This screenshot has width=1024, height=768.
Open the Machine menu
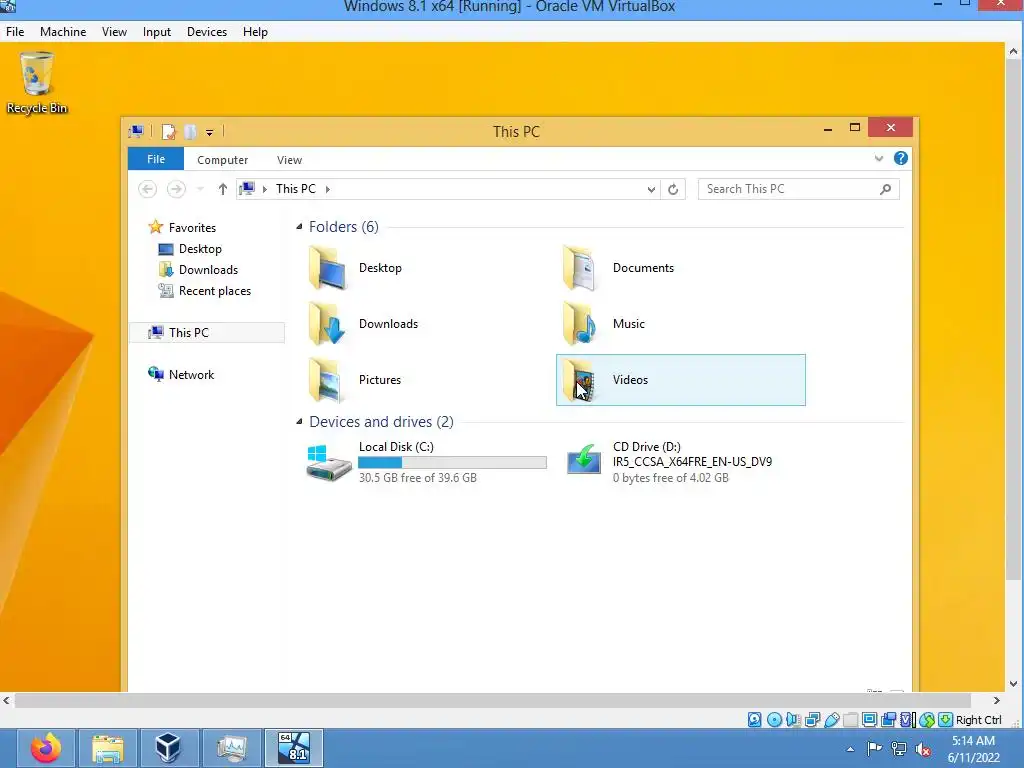pyautogui.click(x=63, y=31)
